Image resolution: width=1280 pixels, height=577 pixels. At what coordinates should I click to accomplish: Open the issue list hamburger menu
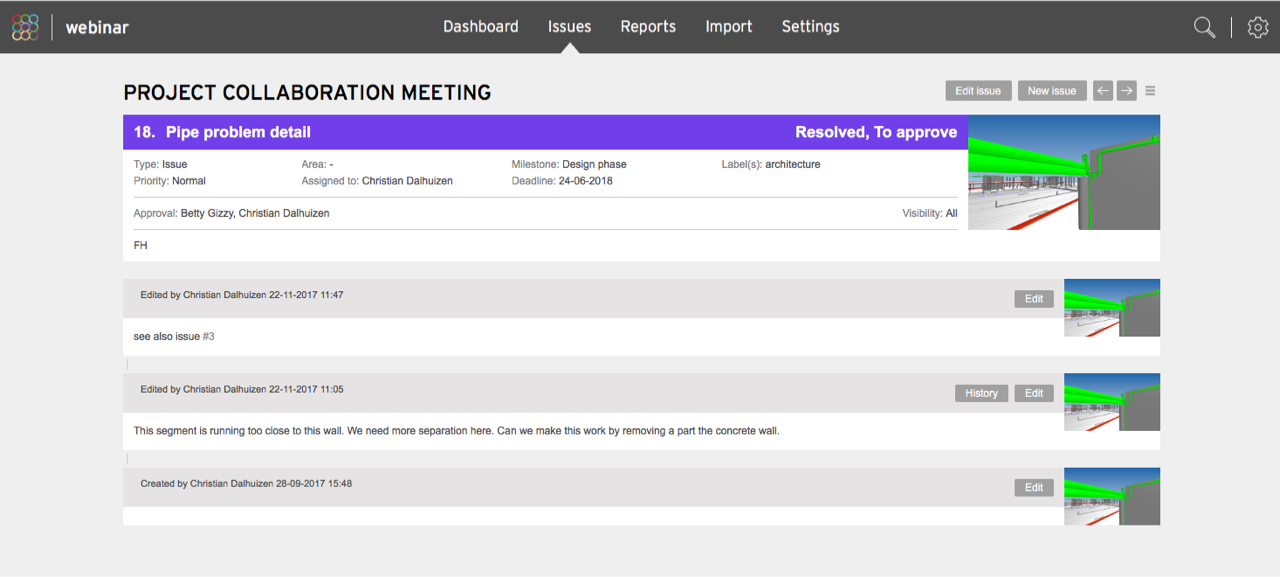tap(1151, 91)
